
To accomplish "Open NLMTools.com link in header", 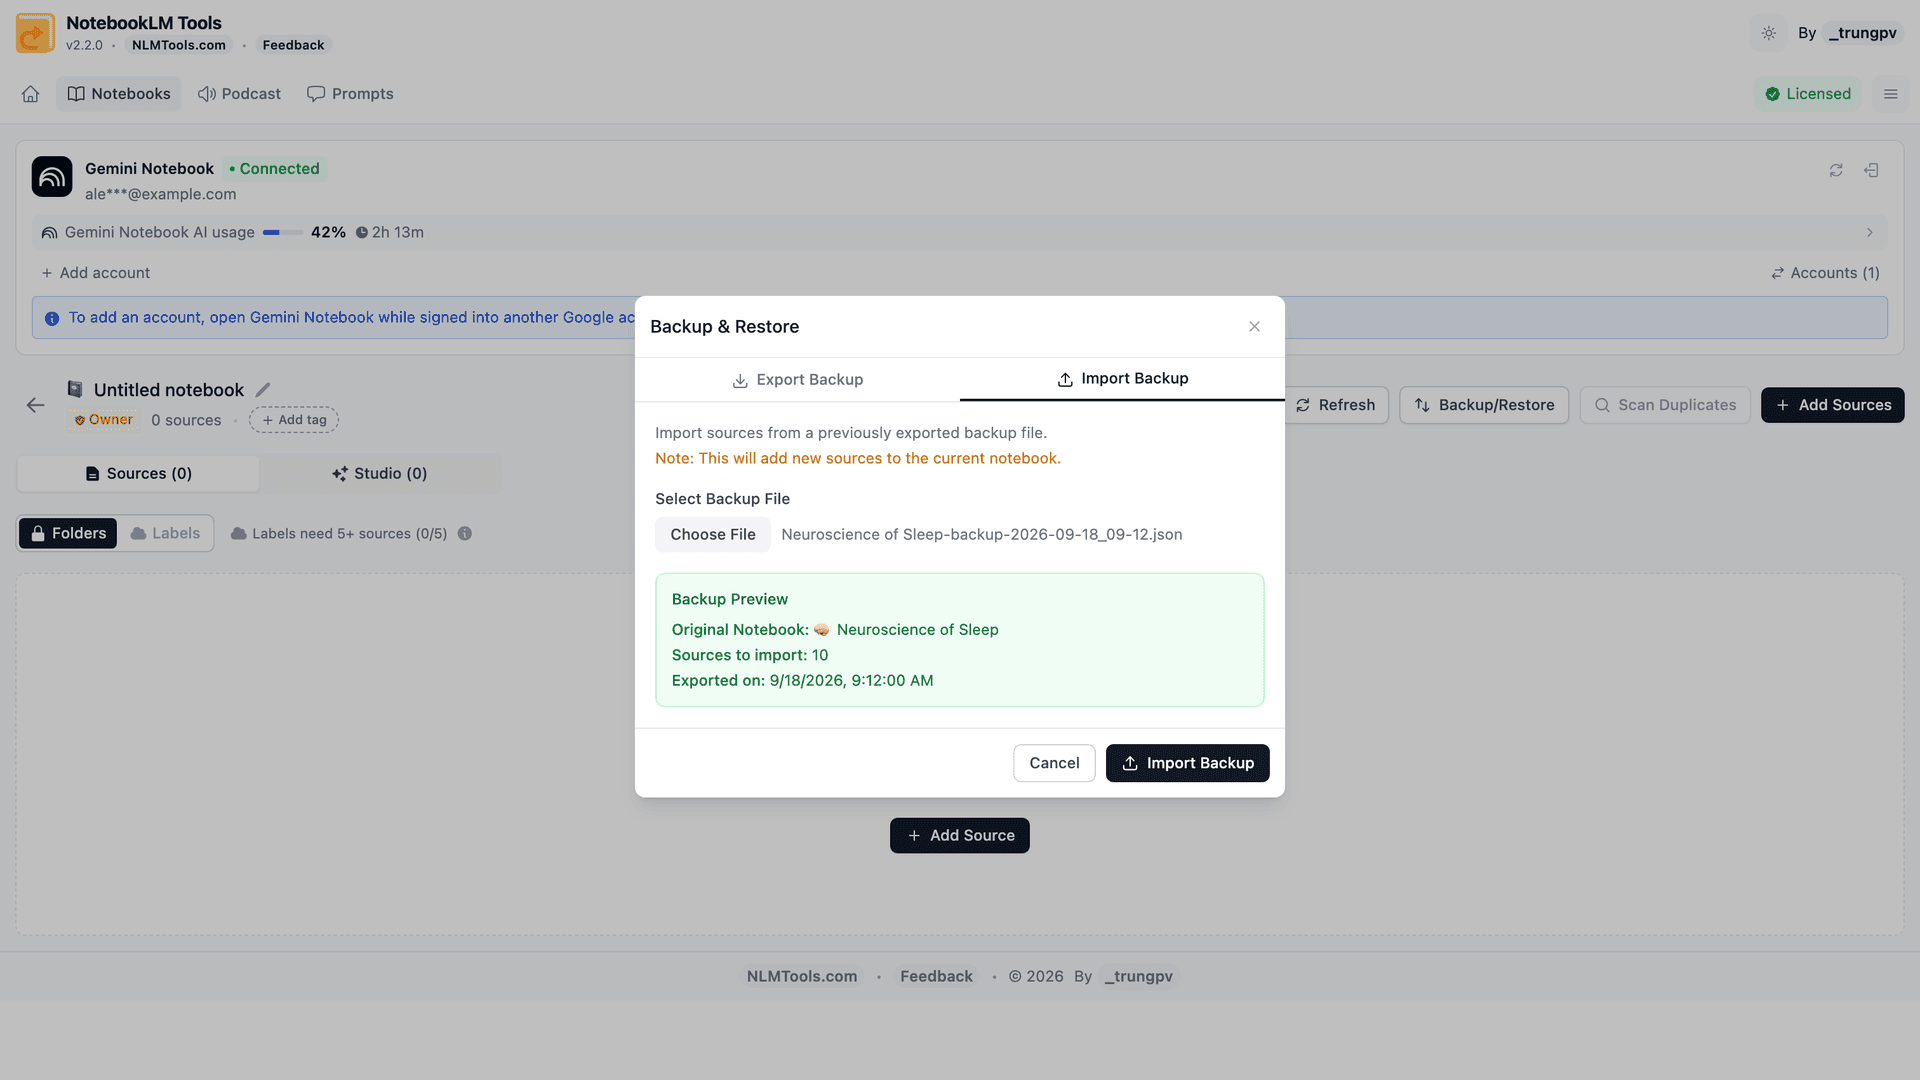I will pyautogui.click(x=179, y=45).
